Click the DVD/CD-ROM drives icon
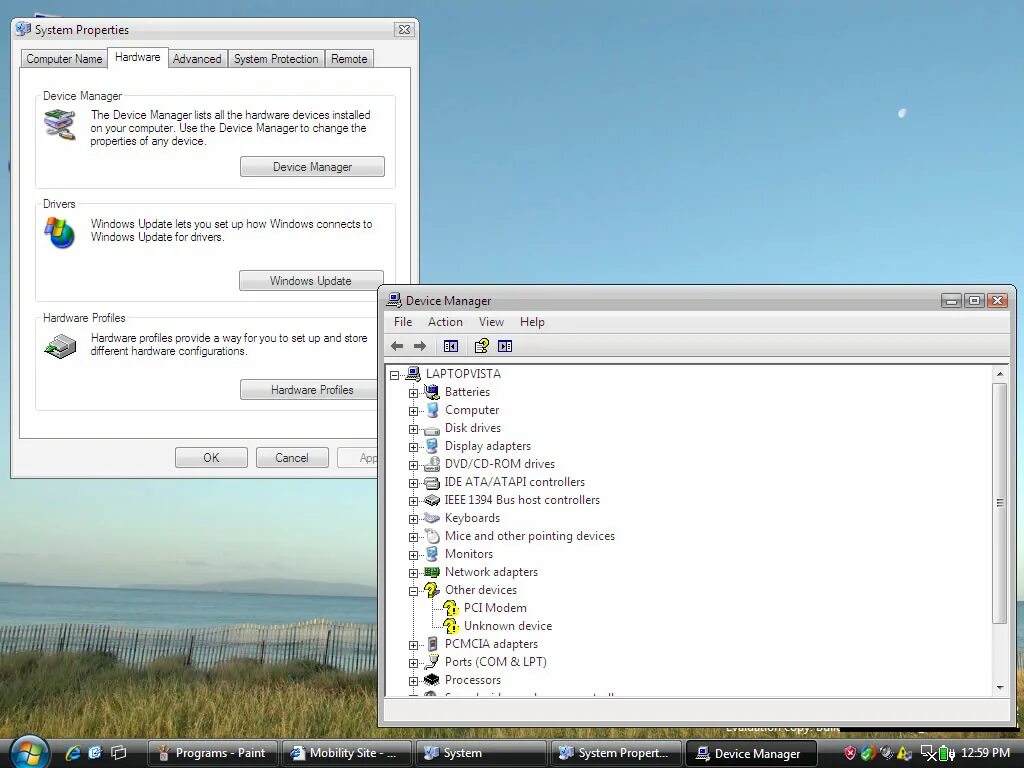The image size is (1024, 768). (x=432, y=464)
